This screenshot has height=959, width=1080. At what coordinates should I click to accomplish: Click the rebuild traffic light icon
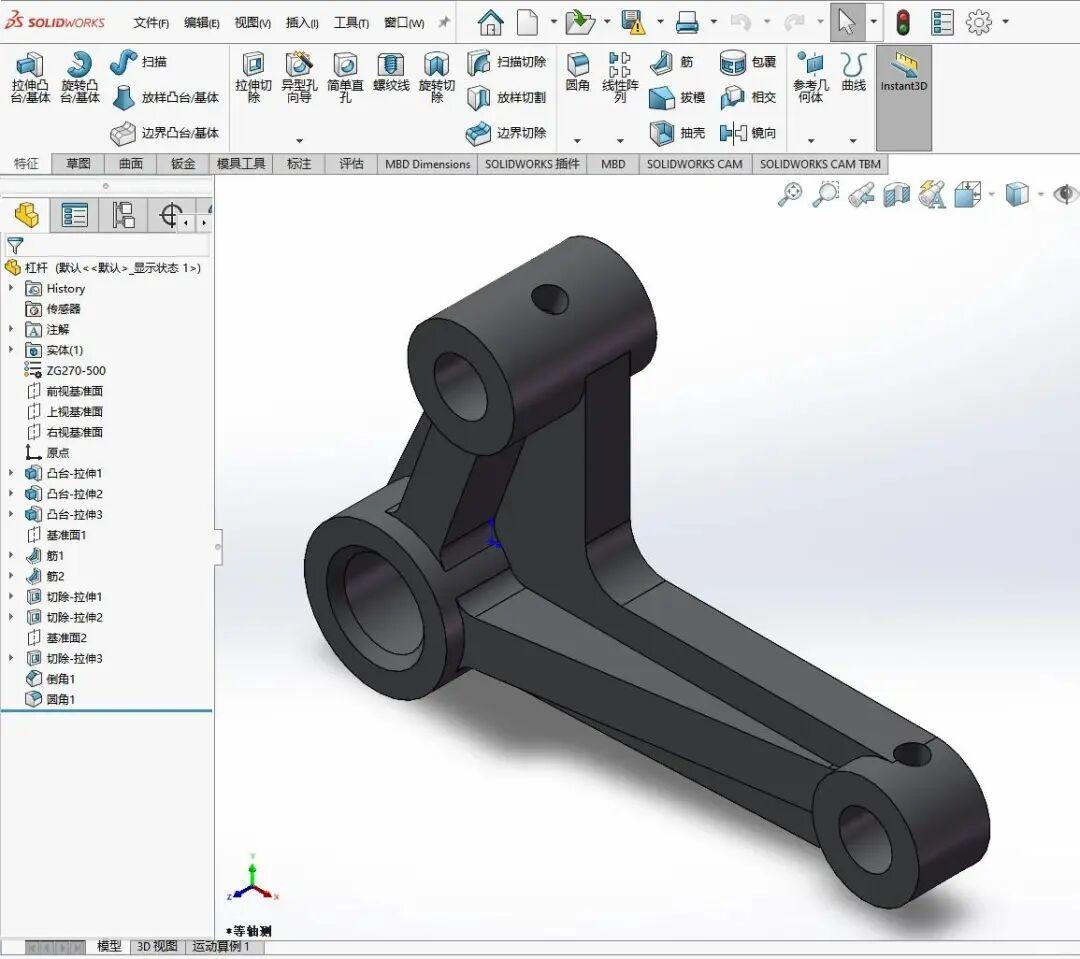[902, 22]
